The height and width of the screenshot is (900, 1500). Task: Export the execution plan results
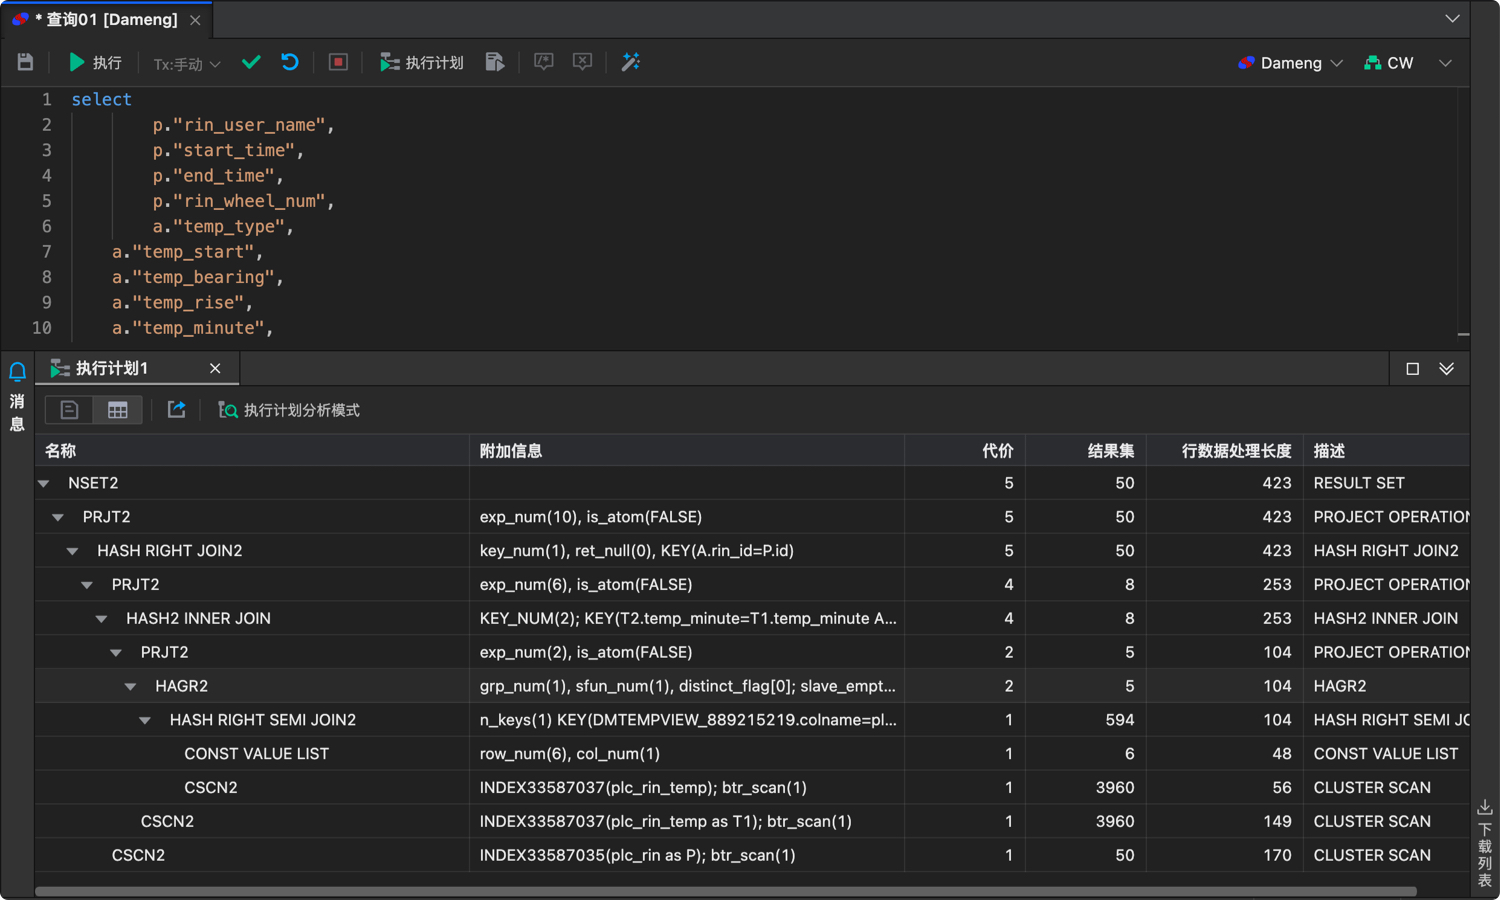tap(176, 410)
